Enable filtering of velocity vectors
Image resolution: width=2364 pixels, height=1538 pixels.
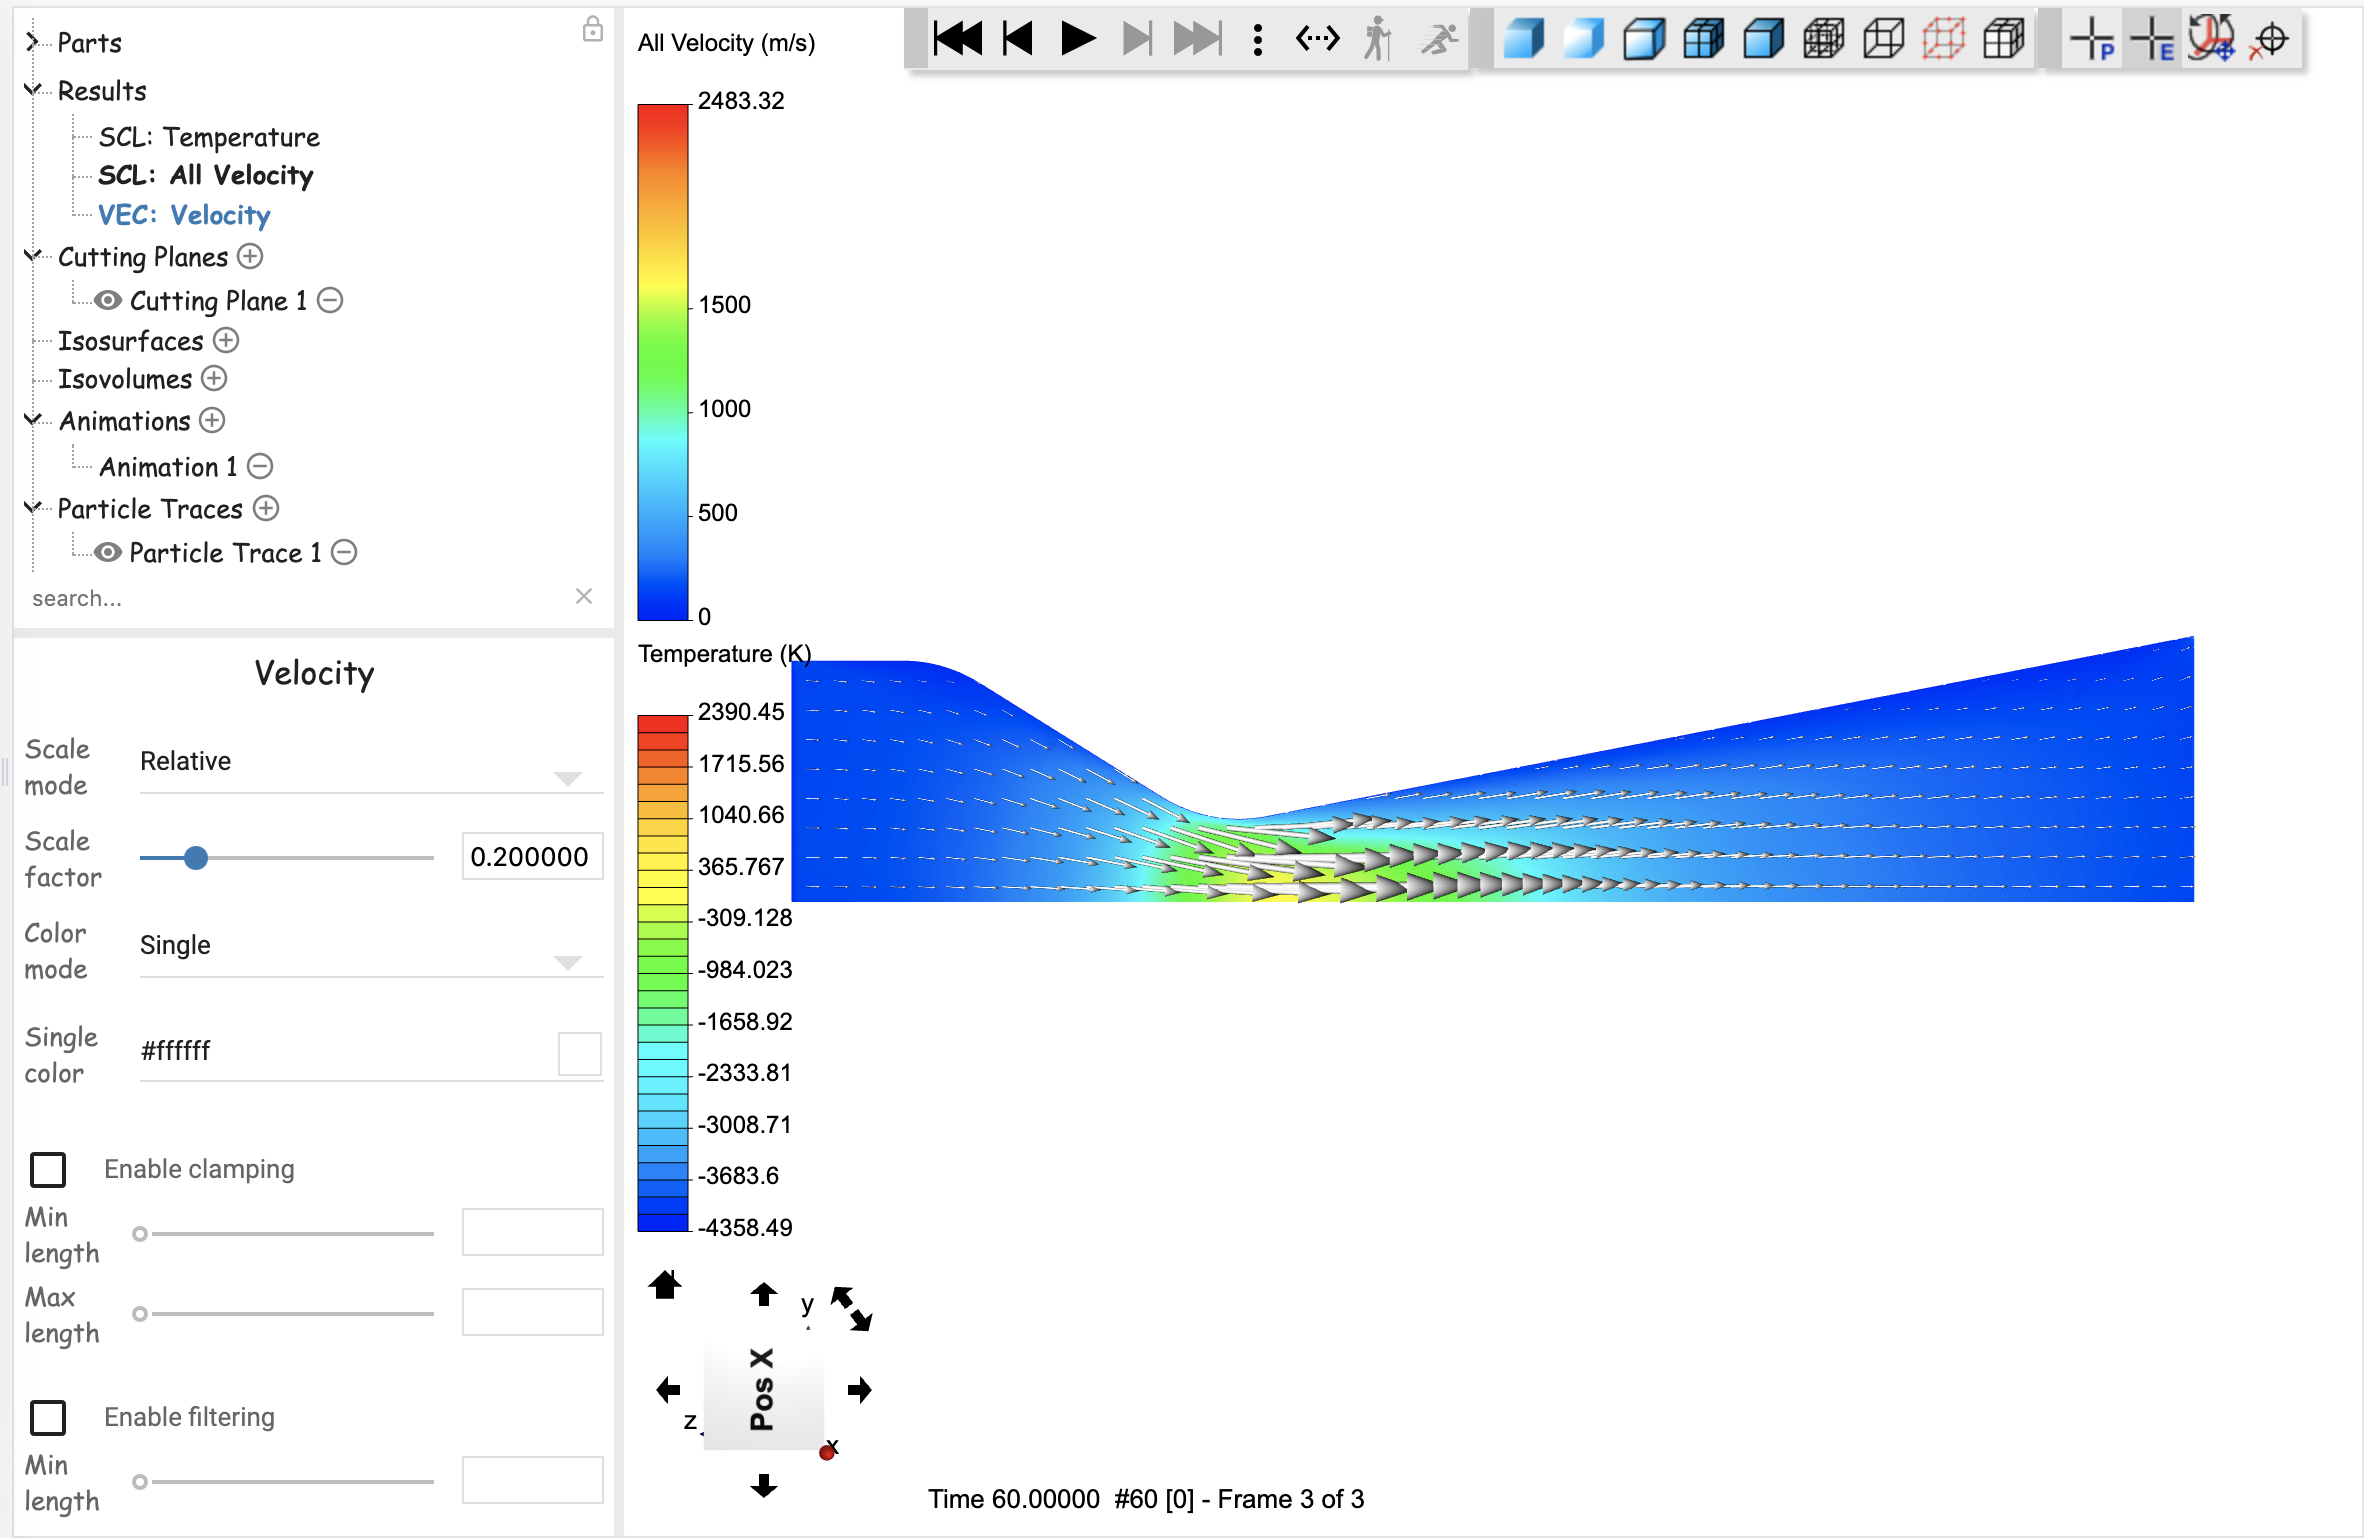pos(47,1417)
